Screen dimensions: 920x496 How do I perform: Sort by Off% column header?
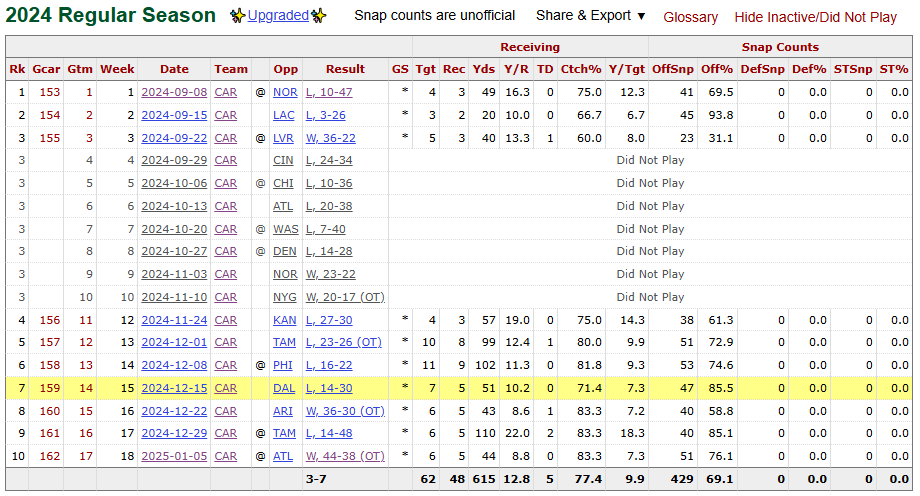tap(716, 69)
